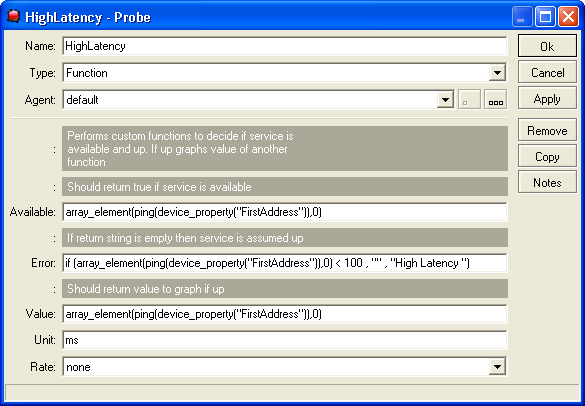
Task: Apply the probe settings
Action: [x=547, y=99]
